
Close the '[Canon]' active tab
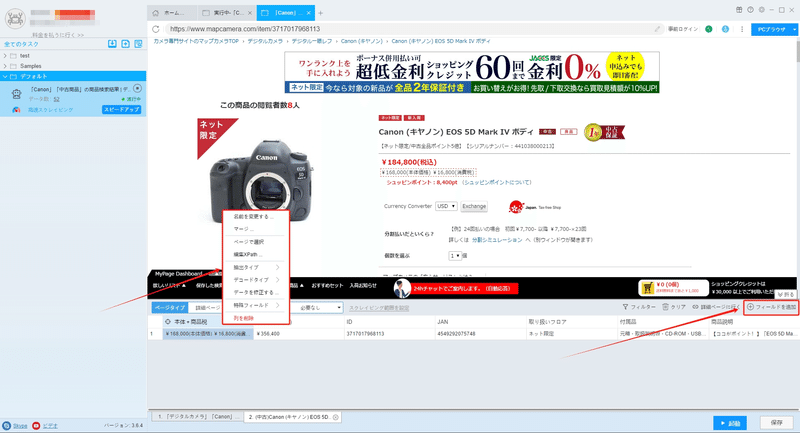pos(309,13)
